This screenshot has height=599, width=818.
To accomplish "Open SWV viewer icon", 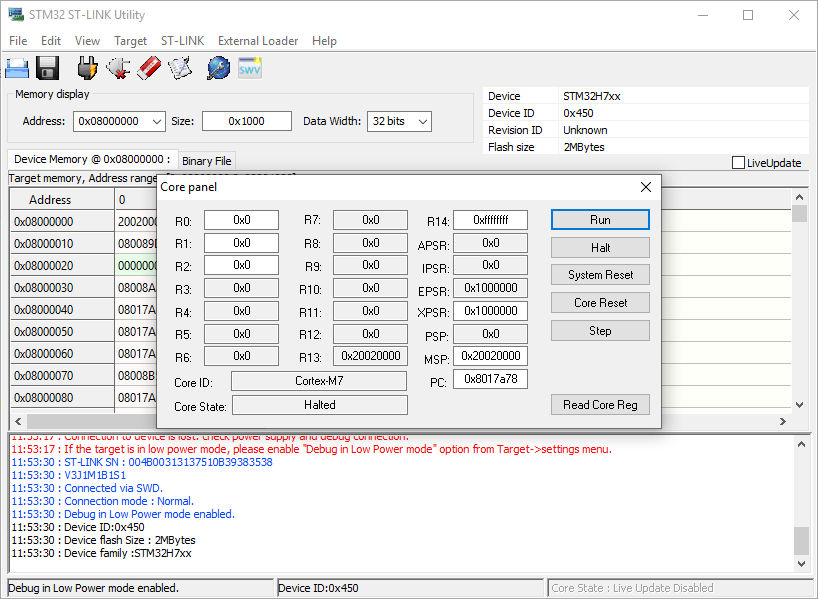I will [x=249, y=68].
